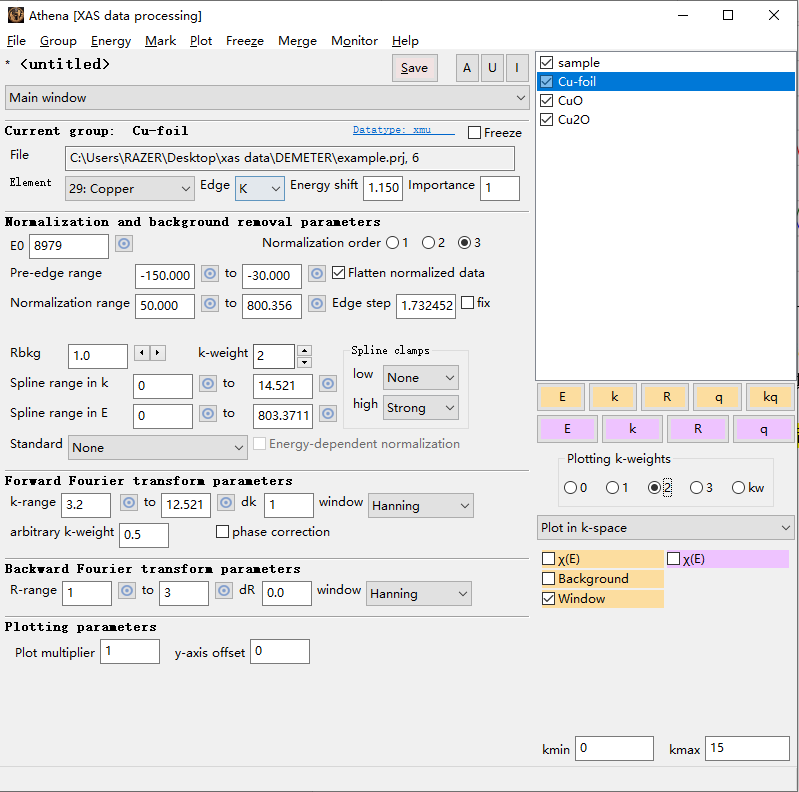
Task: Click the orange R plot button
Action: [666, 397]
